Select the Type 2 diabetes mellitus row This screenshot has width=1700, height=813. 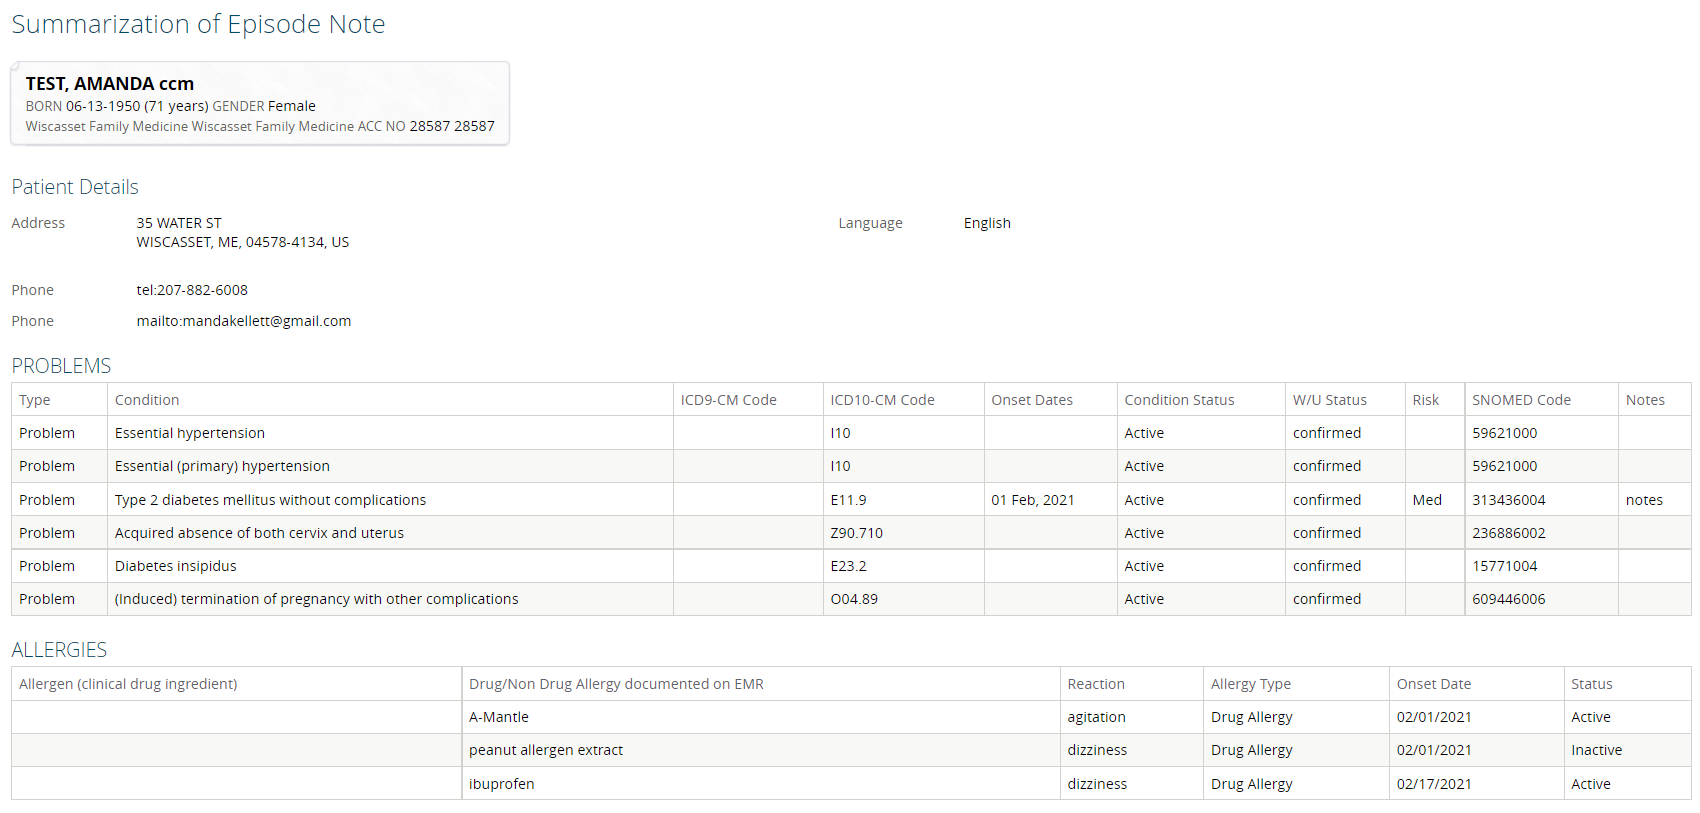(x=270, y=500)
